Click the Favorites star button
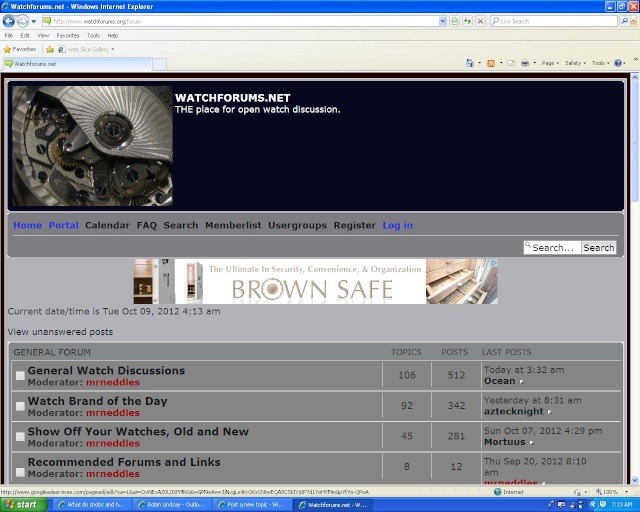Image resolution: width=640 pixels, height=512 pixels. tap(20, 49)
